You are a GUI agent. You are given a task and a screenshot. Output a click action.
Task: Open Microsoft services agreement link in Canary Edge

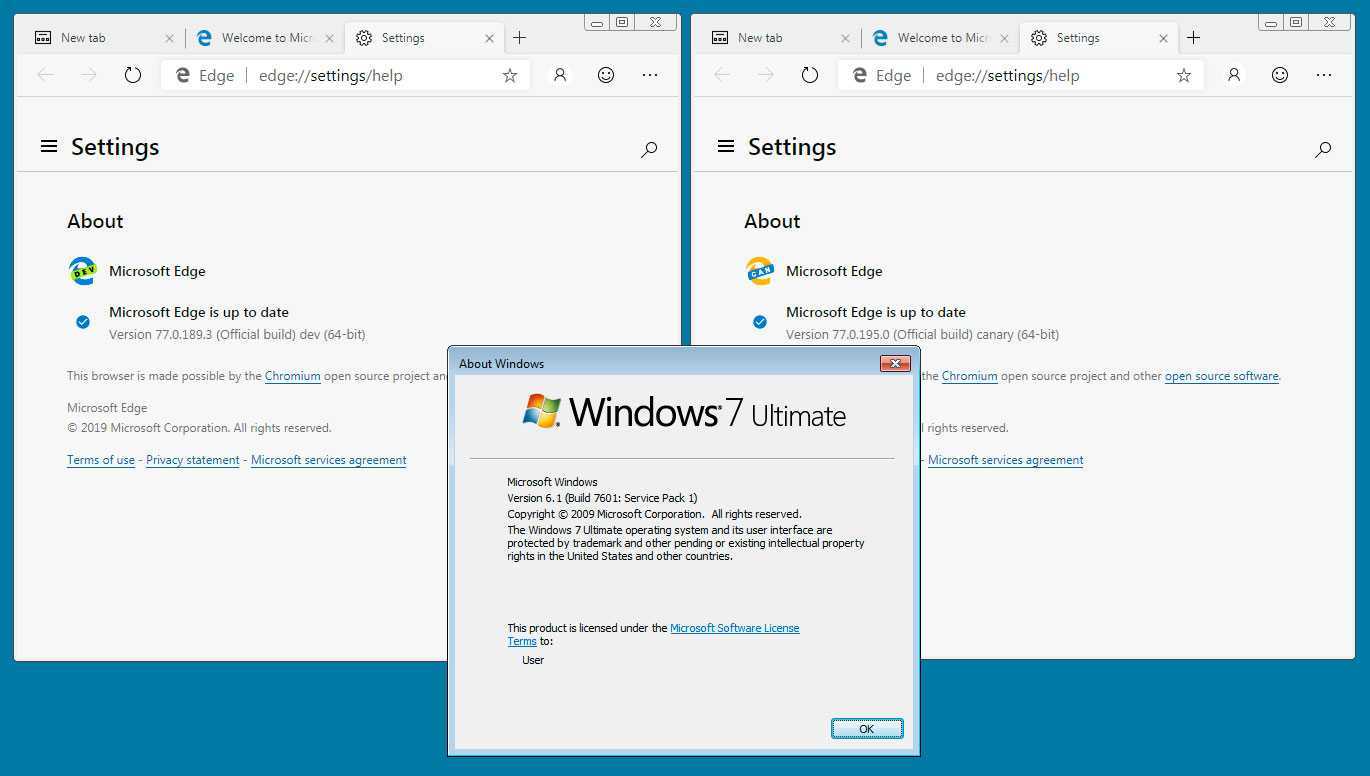point(1006,460)
